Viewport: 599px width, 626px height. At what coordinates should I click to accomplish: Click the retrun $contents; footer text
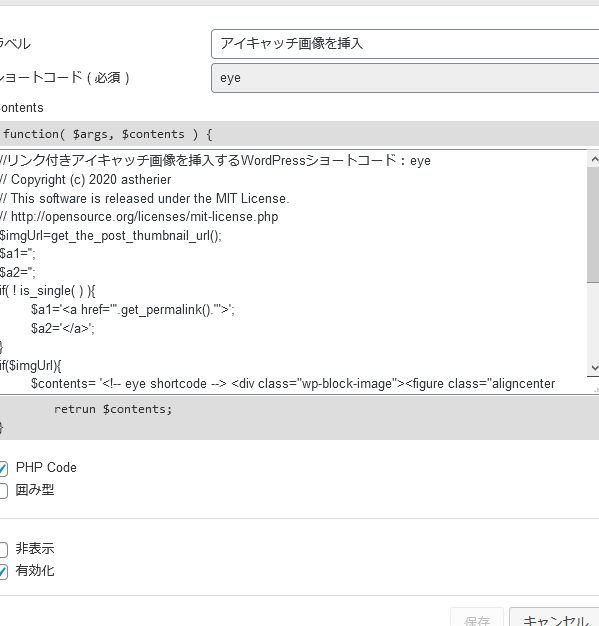(x=113, y=409)
